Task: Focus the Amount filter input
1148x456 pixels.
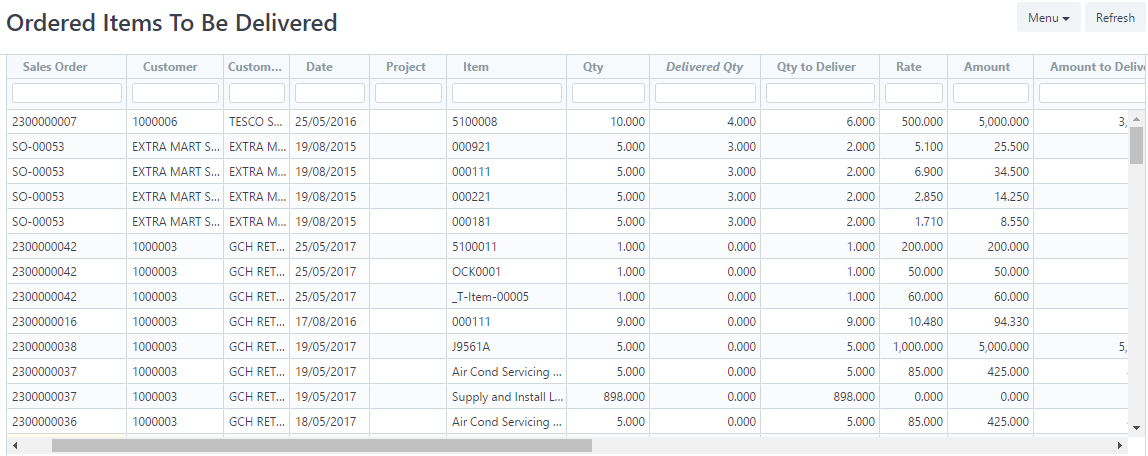Action: (x=990, y=93)
